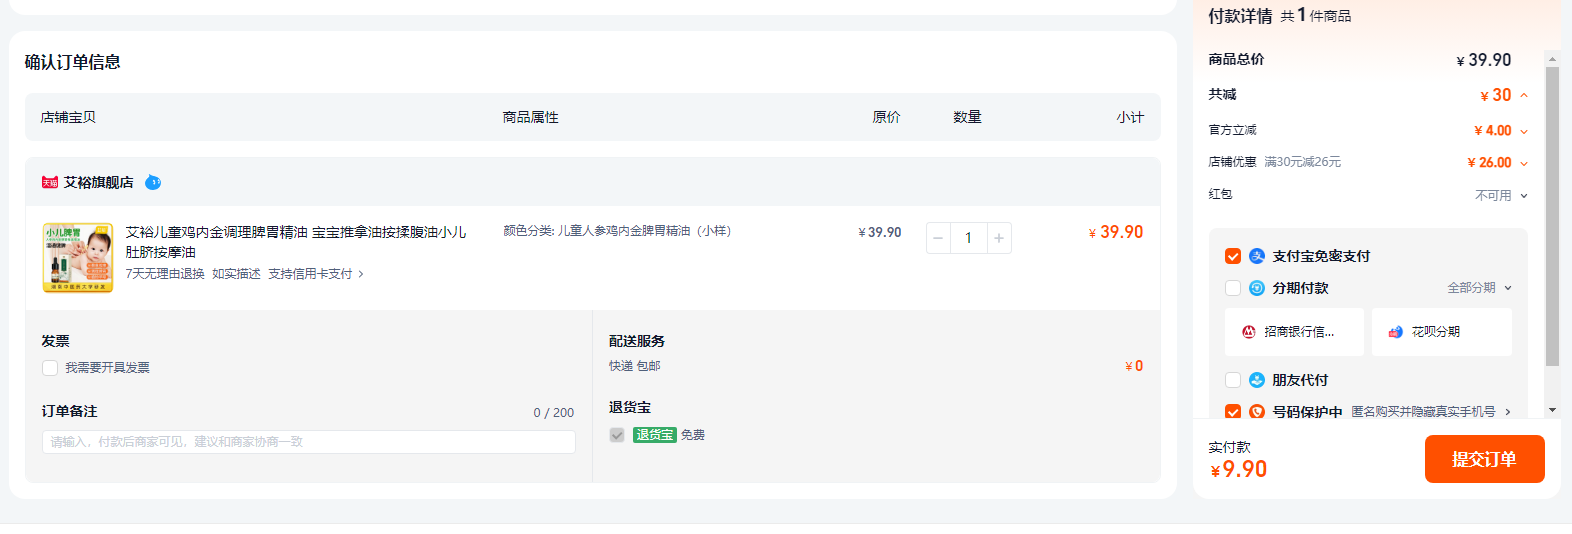The image size is (1572, 534).
Task: Click the 朋友代付 icon
Action: tap(1257, 380)
